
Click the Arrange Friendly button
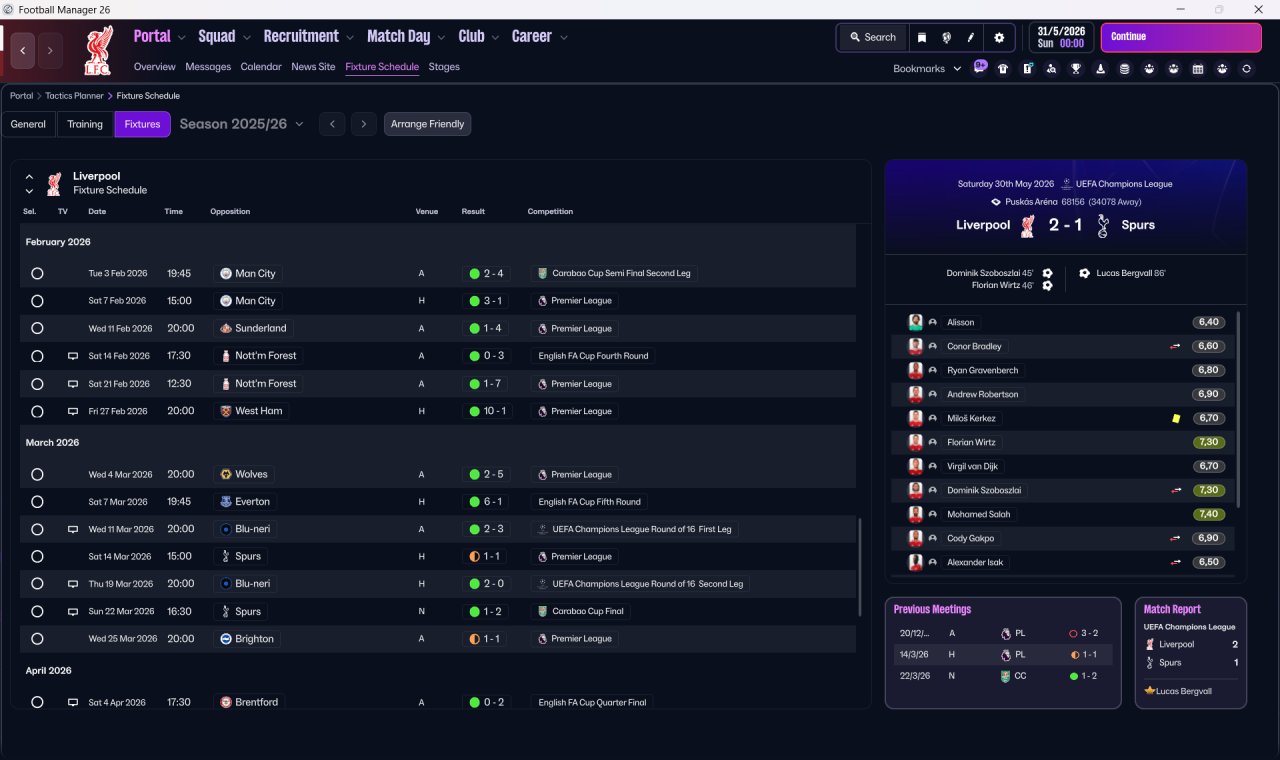coord(427,124)
